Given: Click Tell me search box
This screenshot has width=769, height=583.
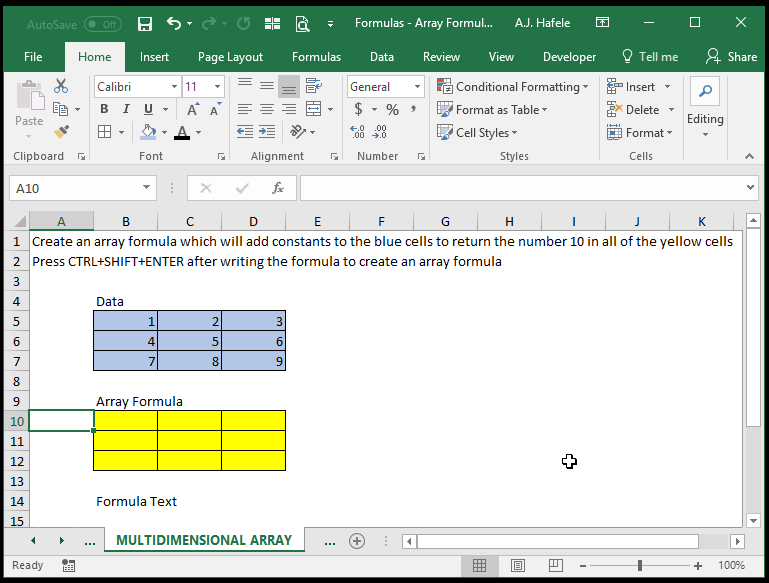Looking at the screenshot, I should tap(650, 57).
